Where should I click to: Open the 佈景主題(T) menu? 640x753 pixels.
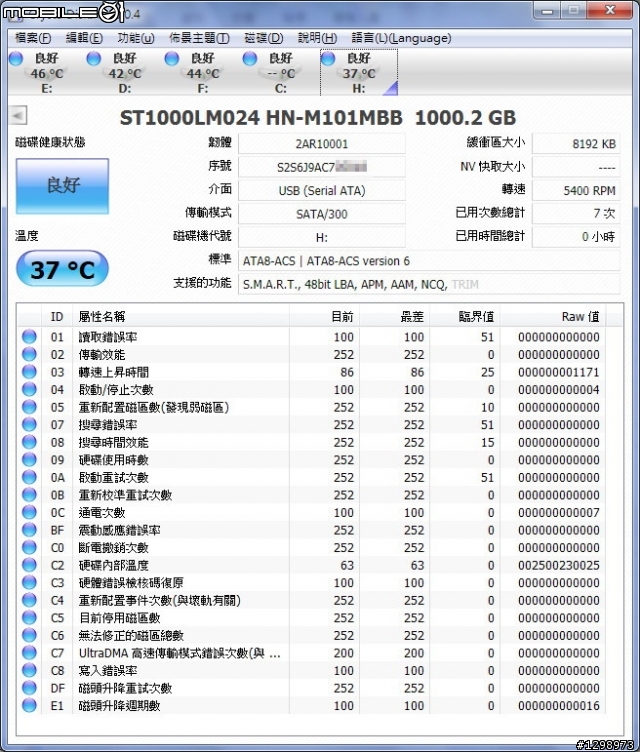199,38
